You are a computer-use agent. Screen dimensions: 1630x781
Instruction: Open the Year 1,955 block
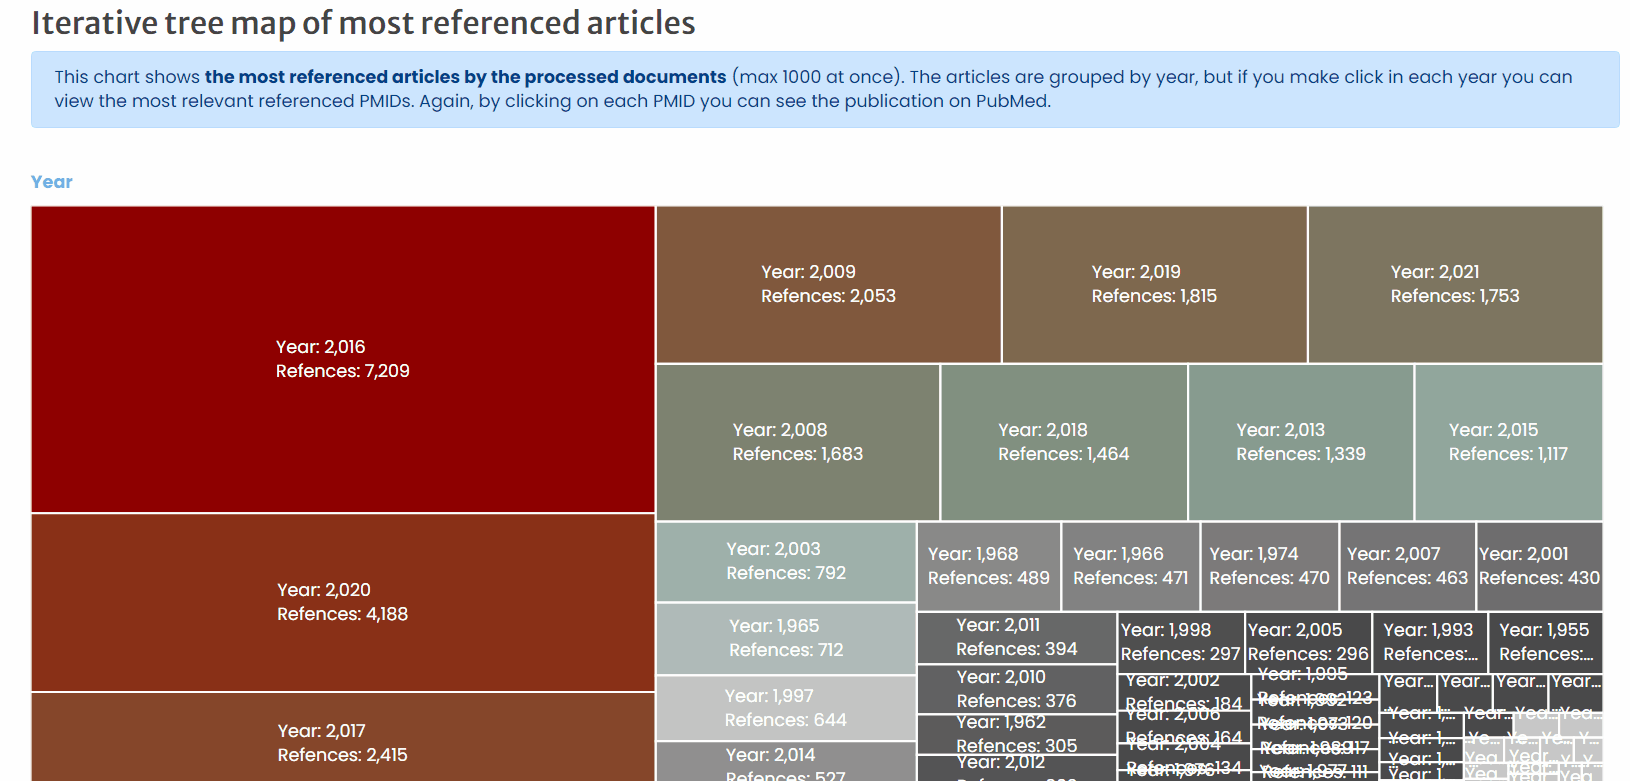1546,642
